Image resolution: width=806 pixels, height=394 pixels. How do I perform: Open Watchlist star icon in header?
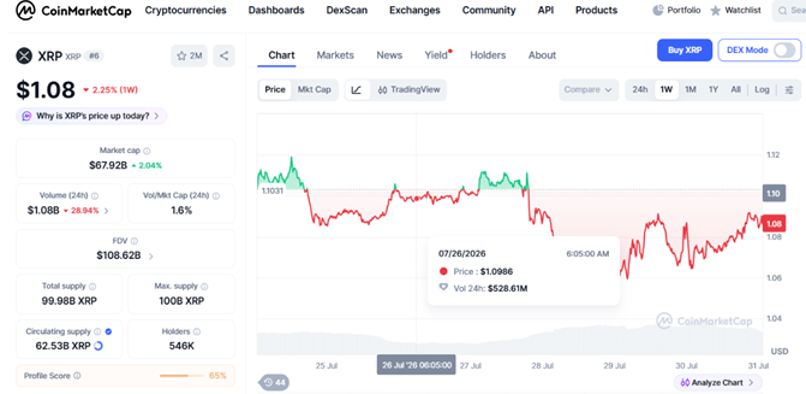click(x=716, y=10)
